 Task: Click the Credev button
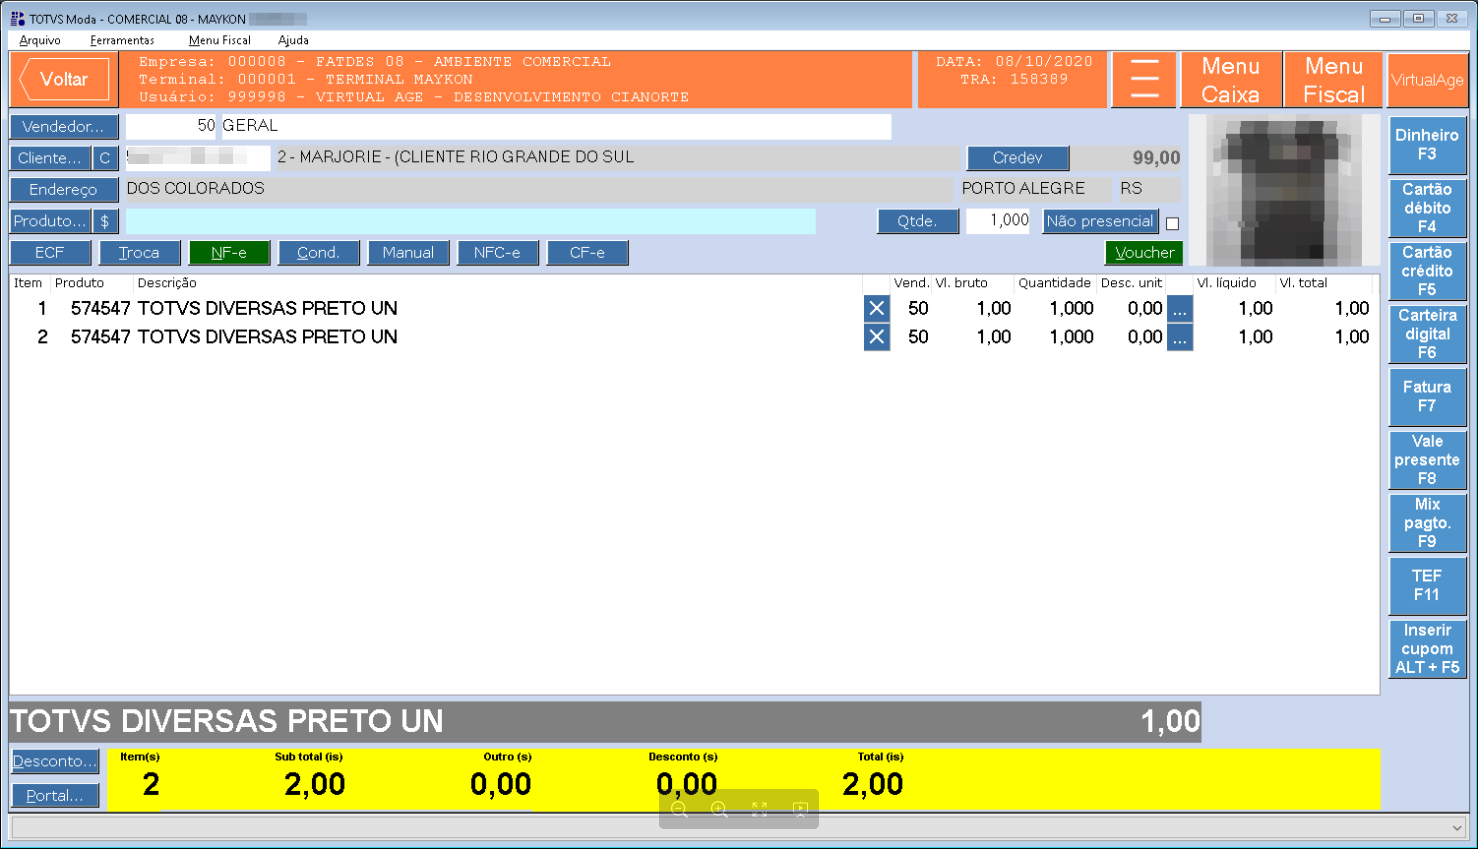click(1018, 158)
